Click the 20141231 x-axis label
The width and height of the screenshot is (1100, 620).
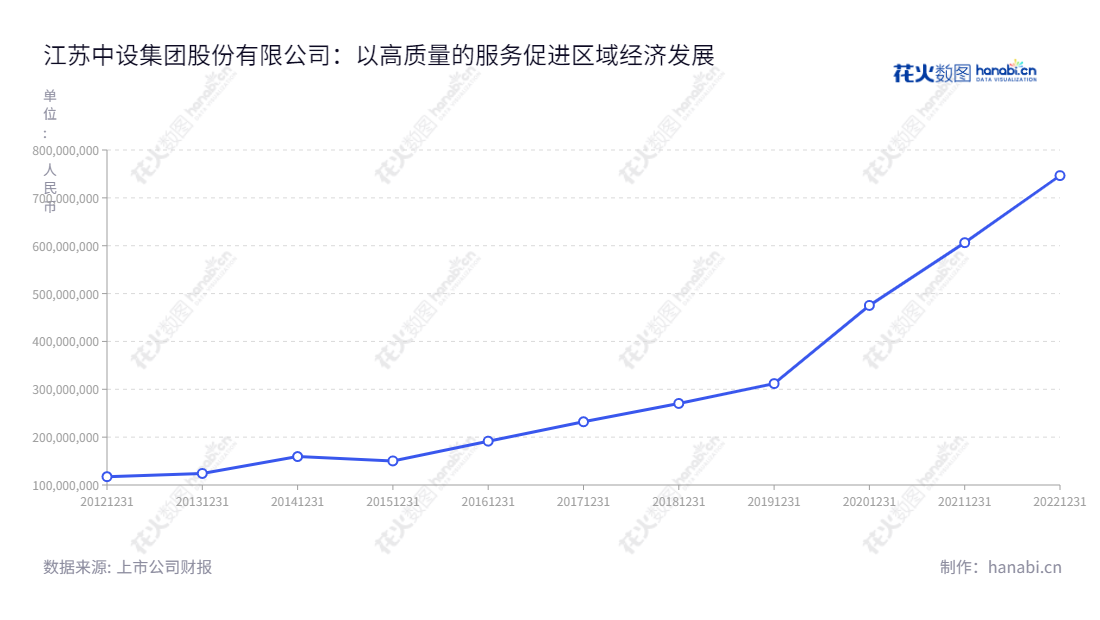tap(297, 501)
